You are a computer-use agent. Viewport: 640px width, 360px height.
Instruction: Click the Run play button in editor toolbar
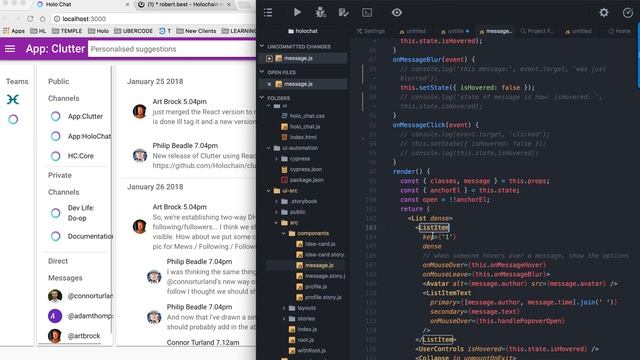297,13
